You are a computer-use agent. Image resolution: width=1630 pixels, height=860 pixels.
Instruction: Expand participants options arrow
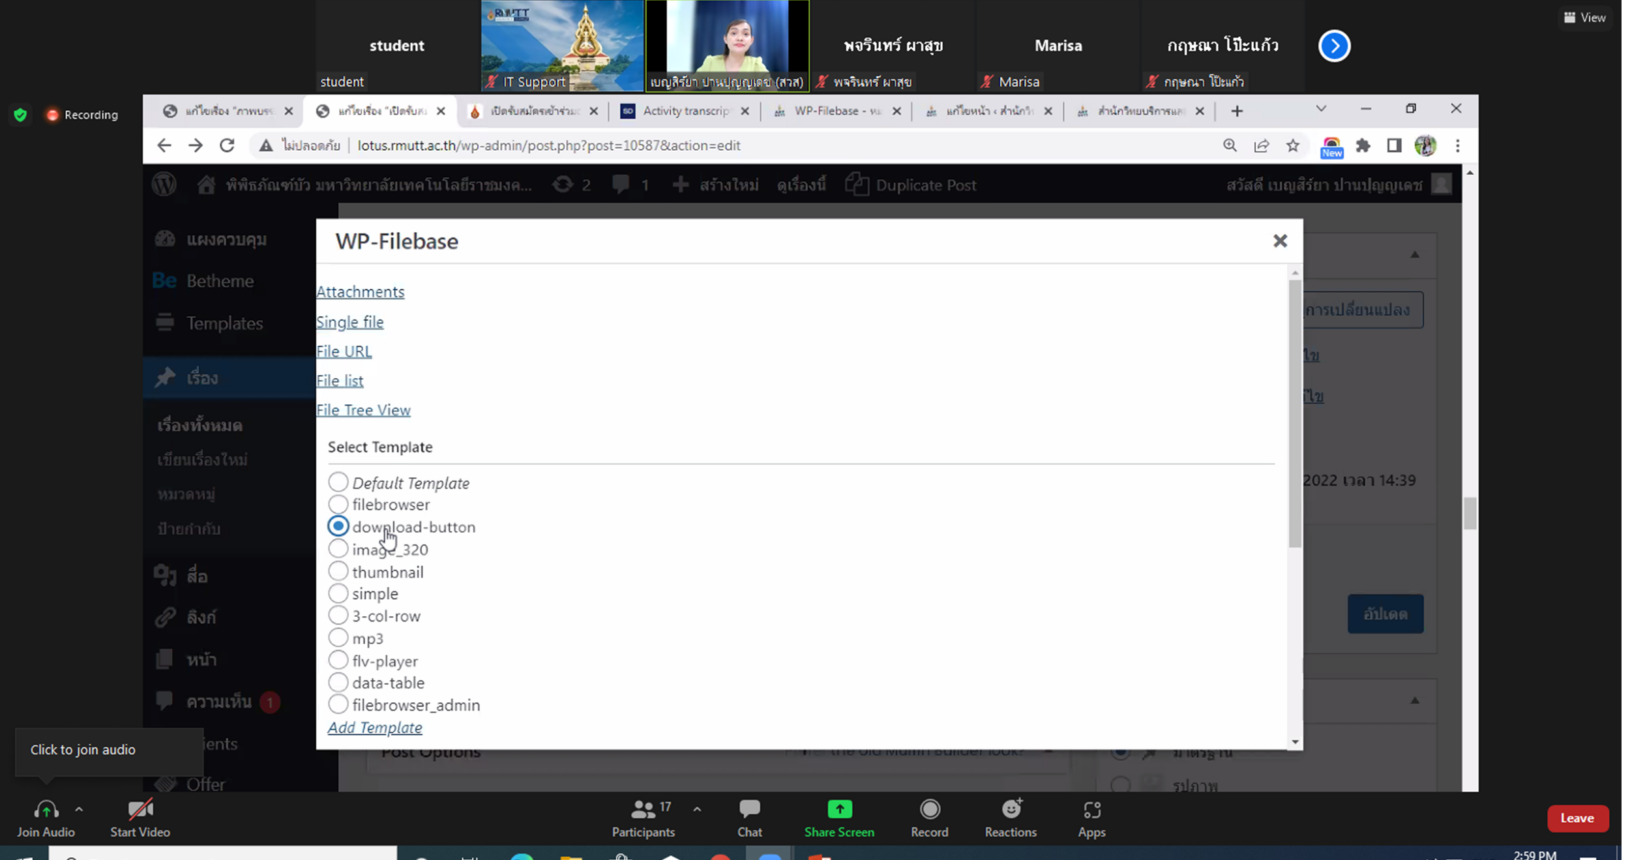697,809
